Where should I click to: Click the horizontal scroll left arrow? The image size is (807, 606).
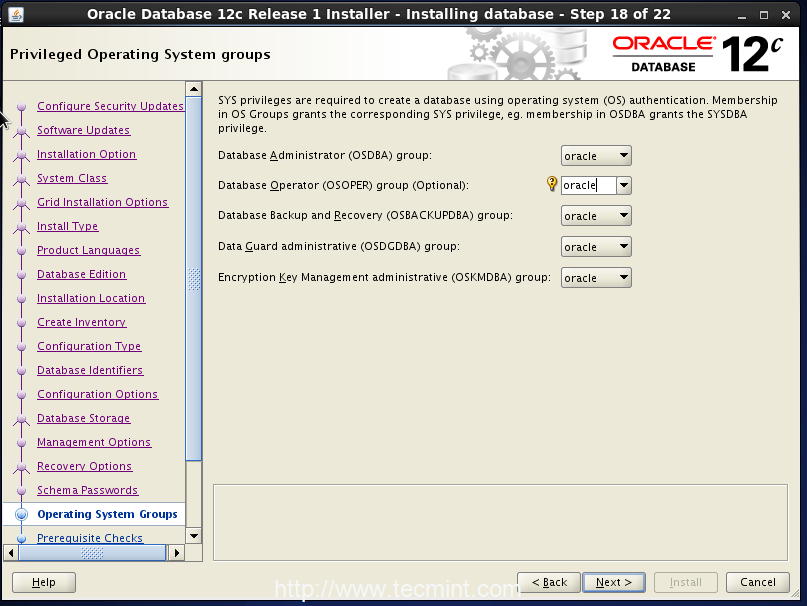[x=11, y=553]
